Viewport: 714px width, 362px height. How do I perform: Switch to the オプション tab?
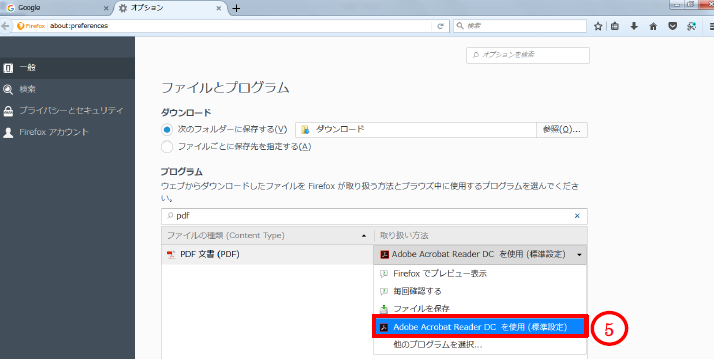click(171, 8)
